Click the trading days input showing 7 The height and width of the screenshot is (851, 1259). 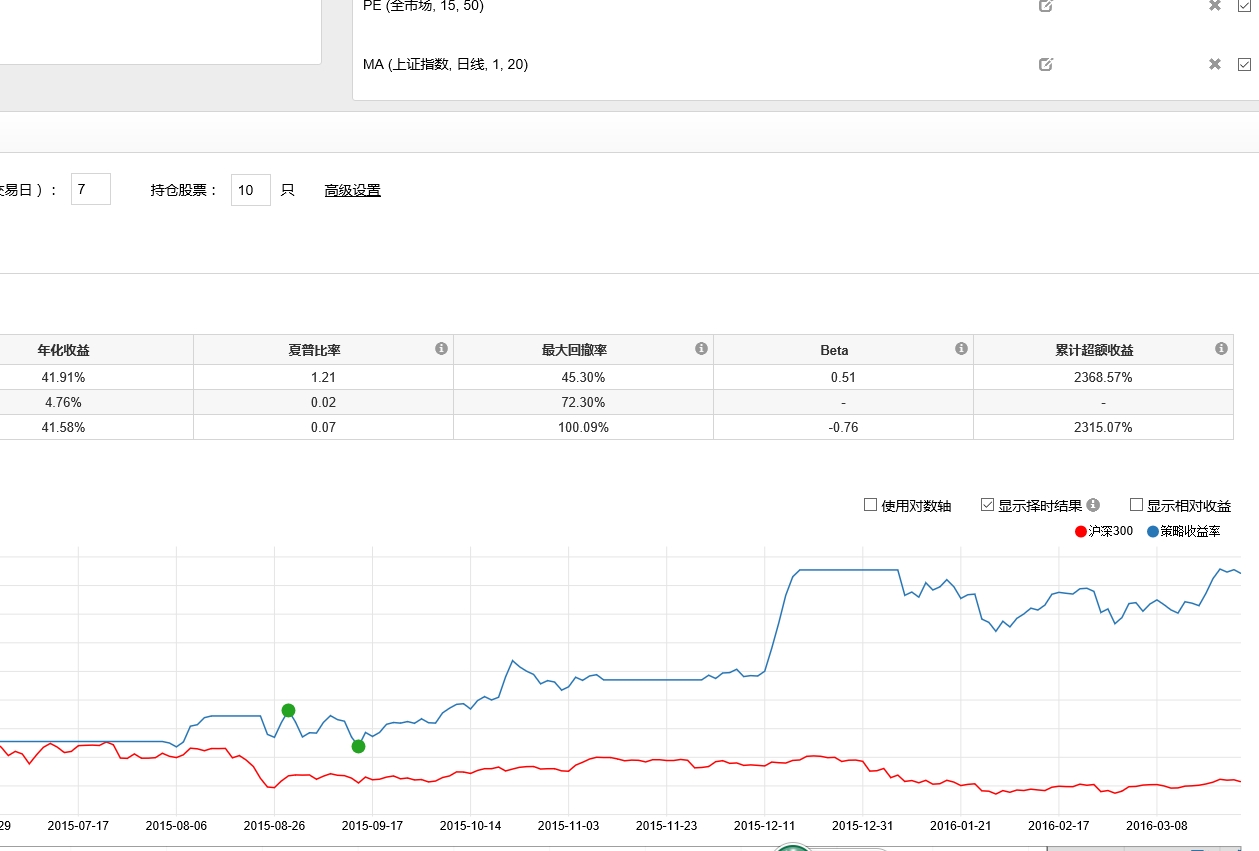90,189
